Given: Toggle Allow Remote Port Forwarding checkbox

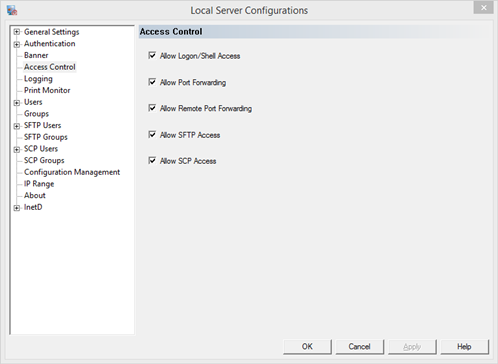Looking at the screenshot, I should click(x=152, y=108).
